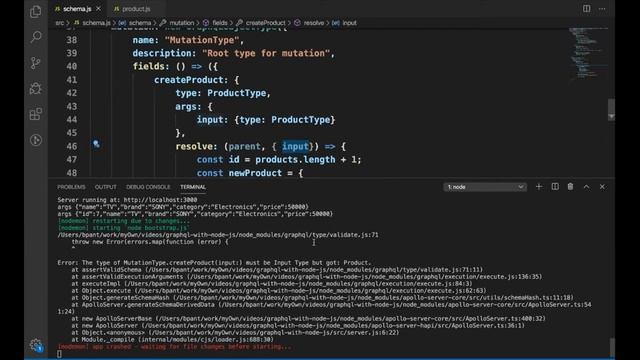Click the terminal prompt cursor line
The width and height of the screenshot is (640, 360).
(60, 354)
